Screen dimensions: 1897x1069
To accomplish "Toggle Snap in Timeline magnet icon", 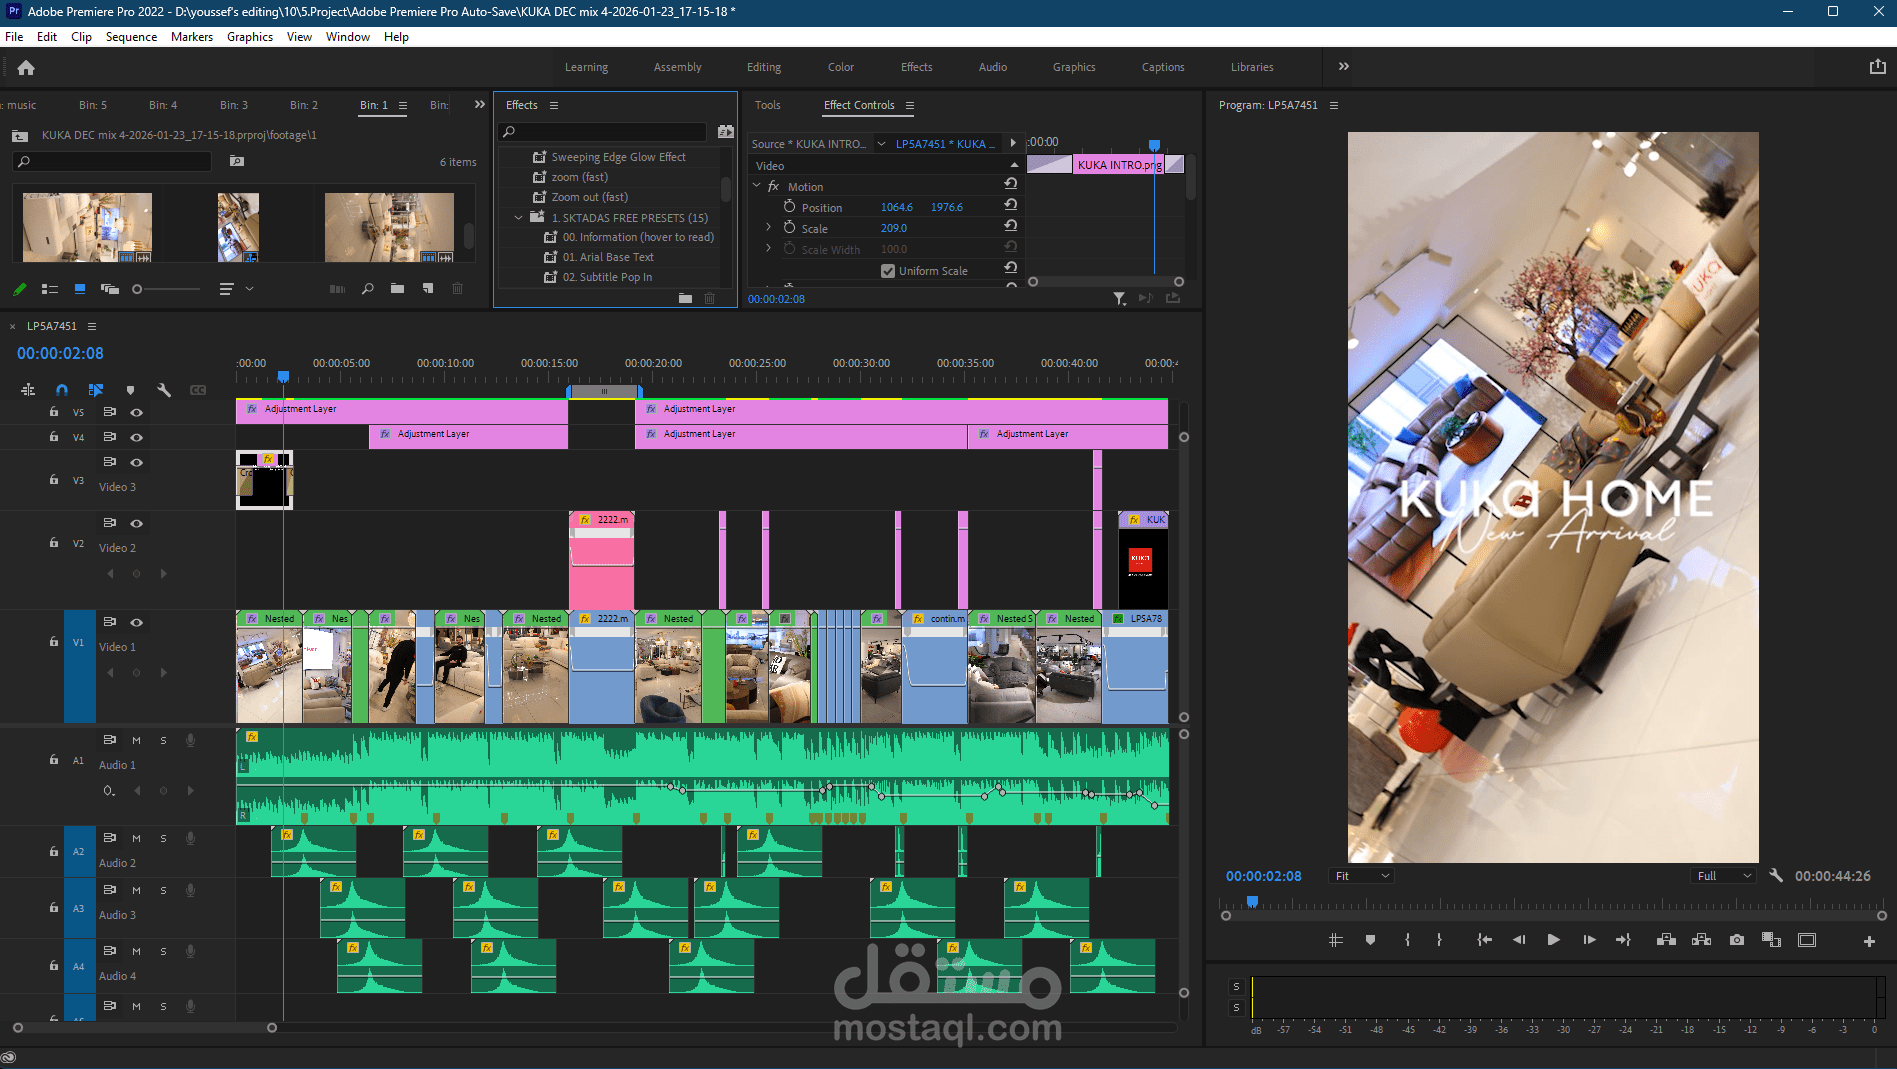I will pyautogui.click(x=62, y=390).
